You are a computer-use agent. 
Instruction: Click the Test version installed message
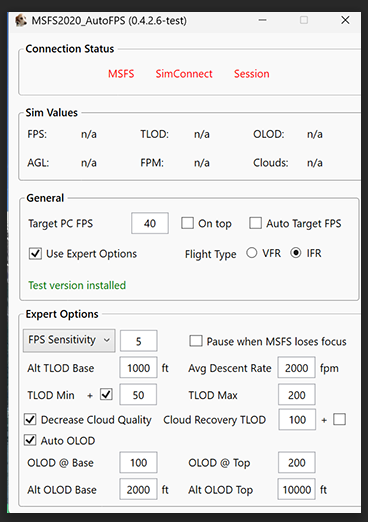(x=77, y=285)
